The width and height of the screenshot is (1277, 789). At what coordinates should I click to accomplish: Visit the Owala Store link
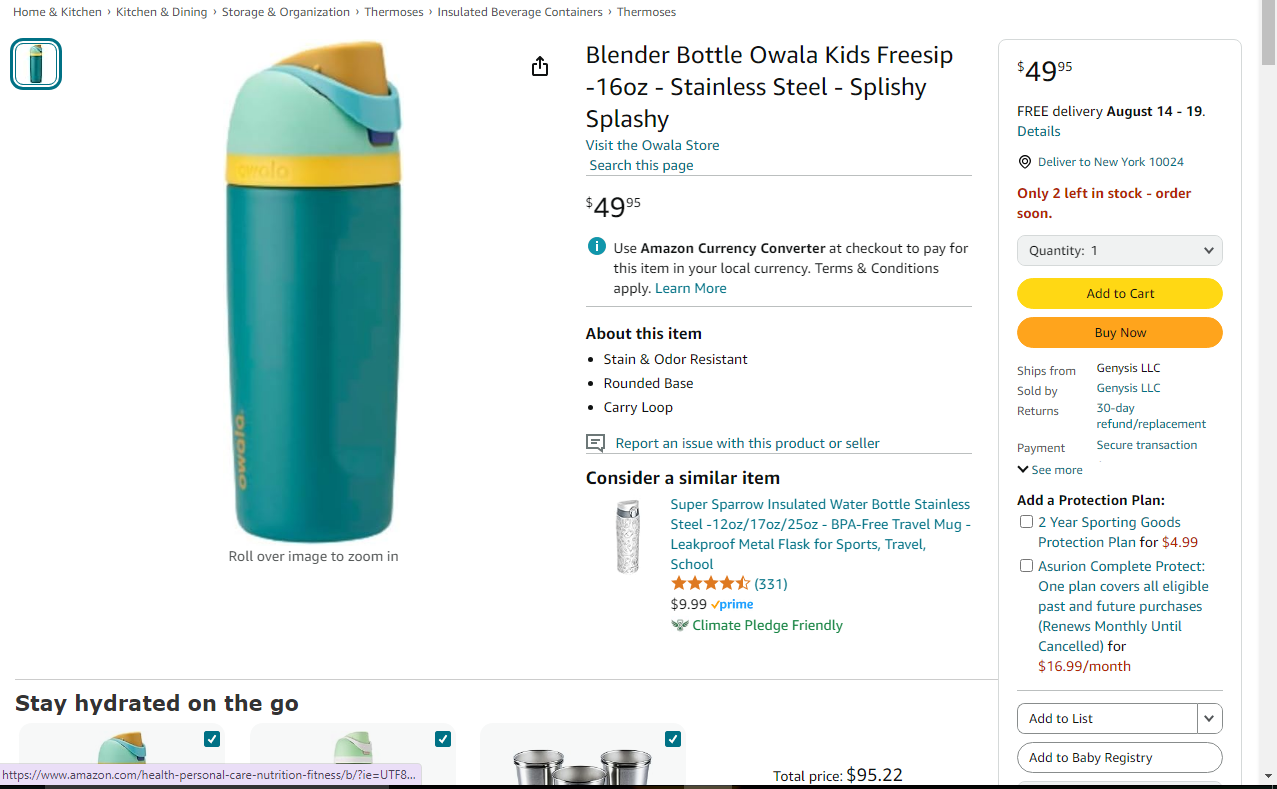(x=652, y=145)
